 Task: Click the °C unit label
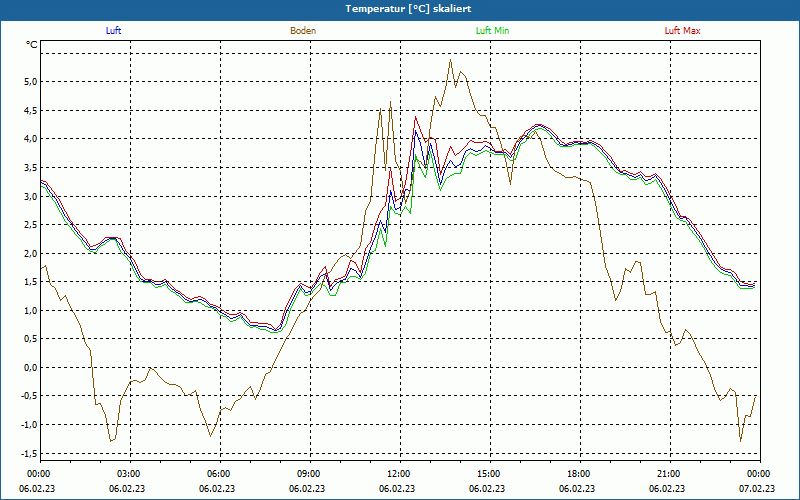pos(32,45)
